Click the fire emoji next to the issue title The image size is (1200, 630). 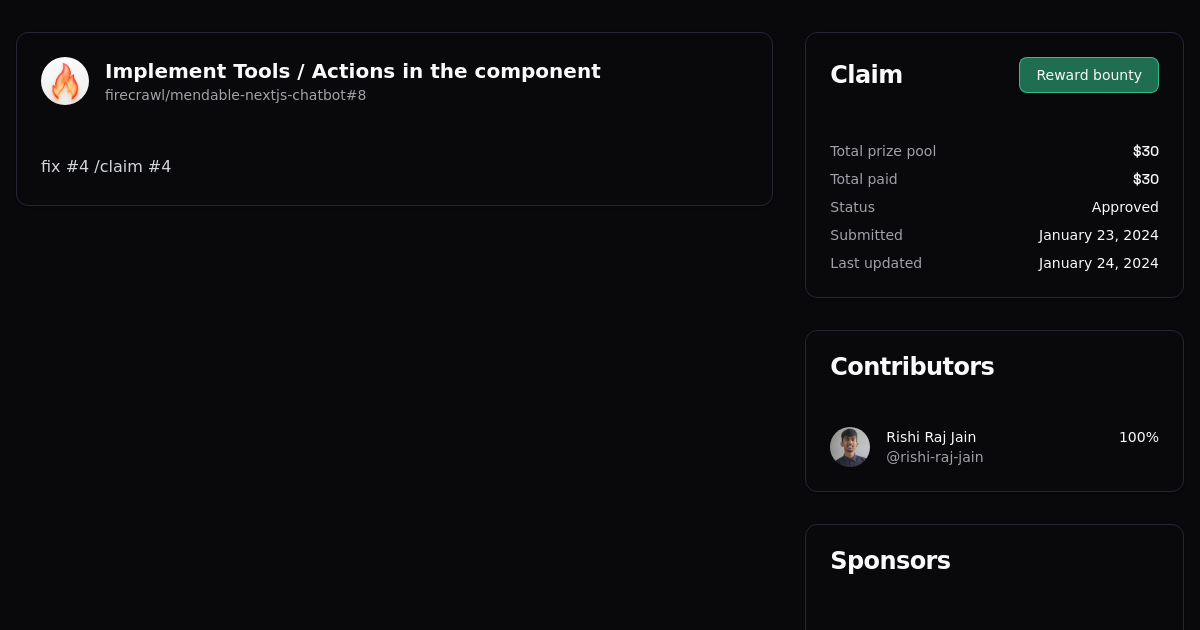point(64,80)
